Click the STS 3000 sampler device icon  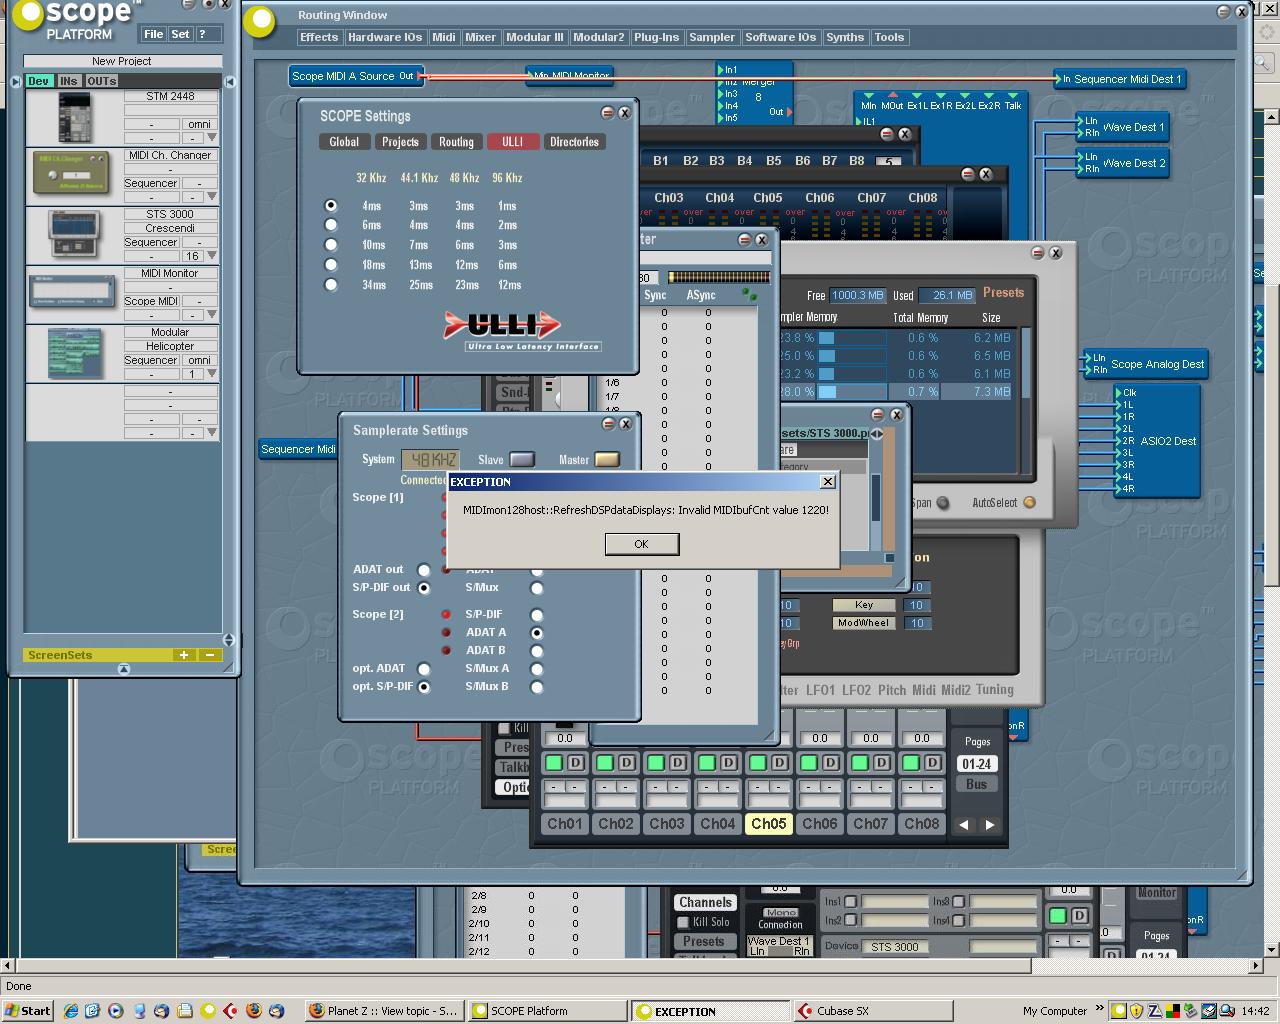[x=75, y=234]
